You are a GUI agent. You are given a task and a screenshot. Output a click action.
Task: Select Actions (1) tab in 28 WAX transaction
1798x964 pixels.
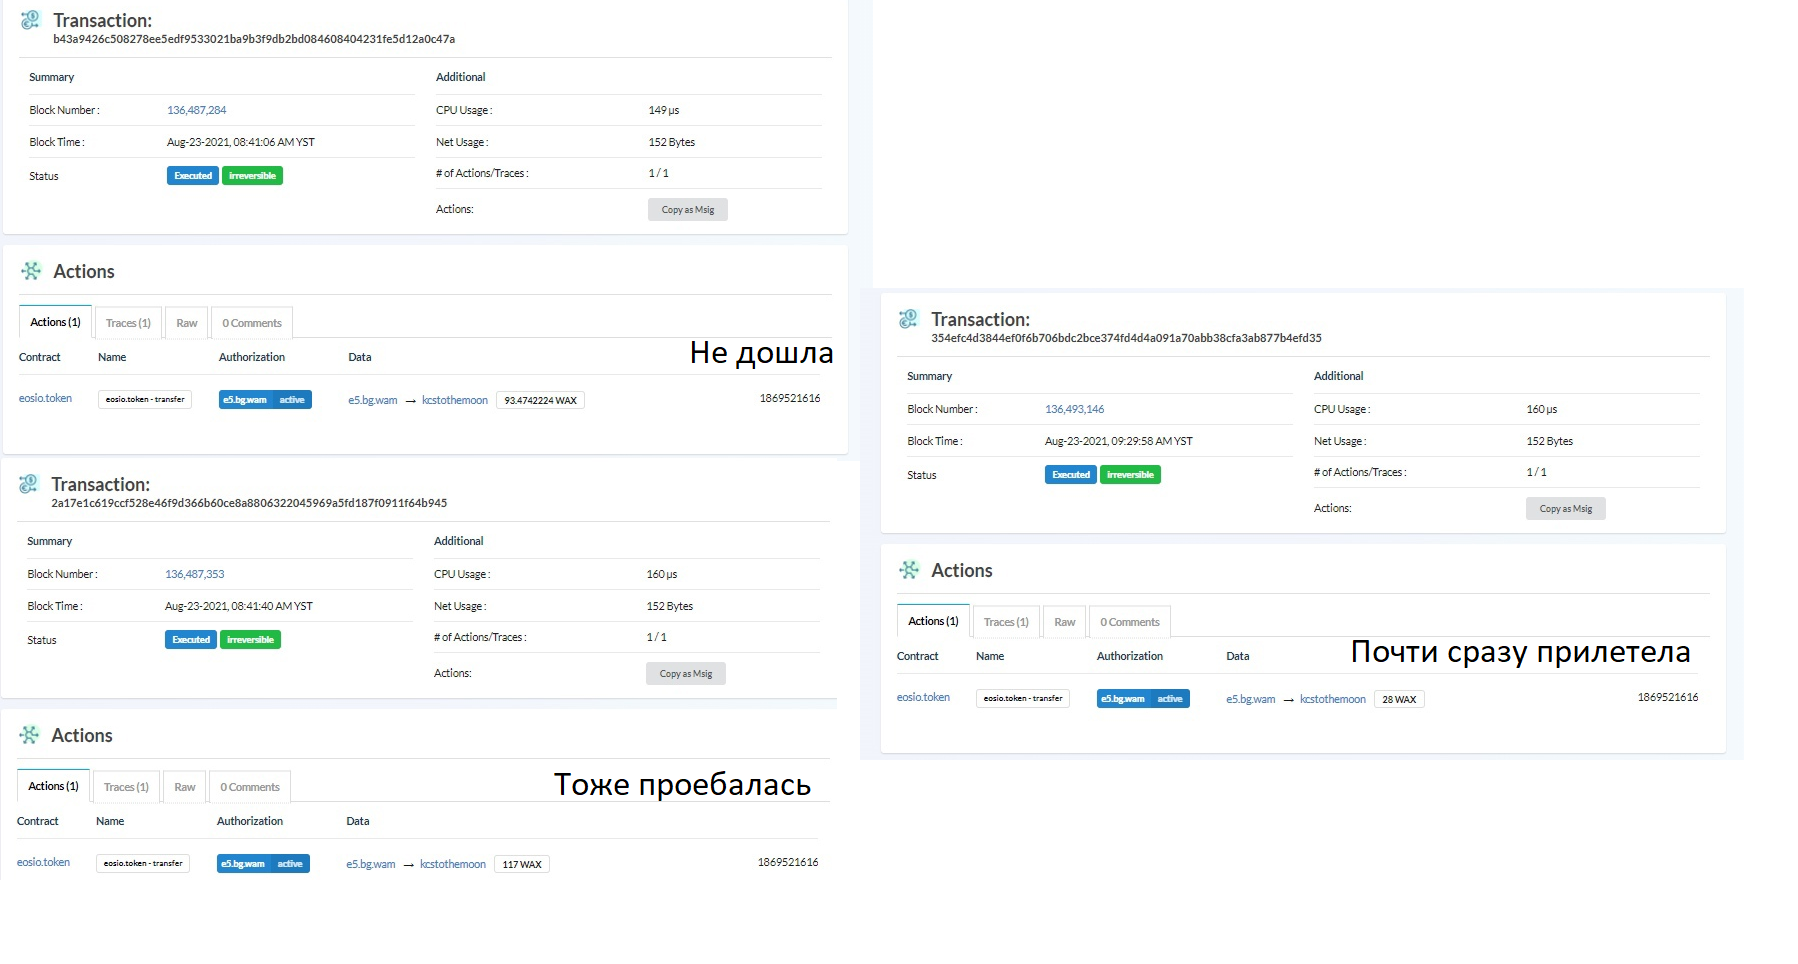(x=933, y=621)
